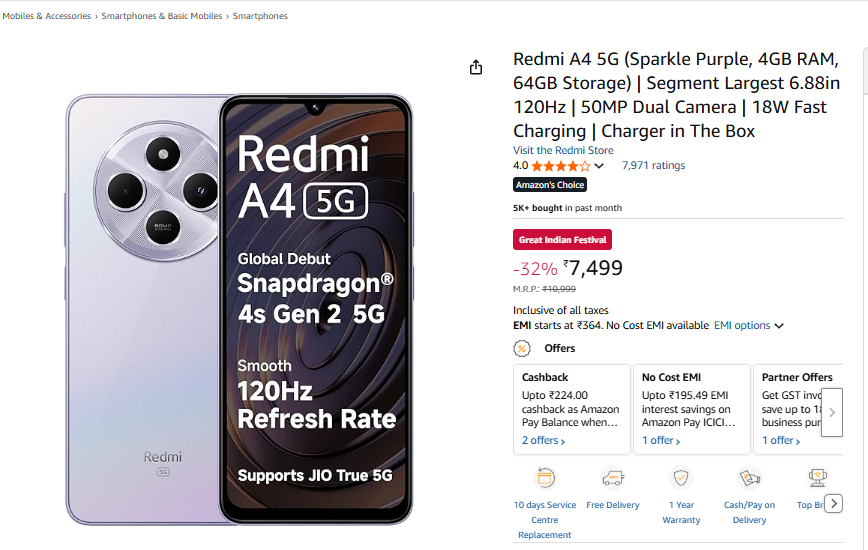
Task: Click the 10 days Service Centre Replacement icon
Action: tap(545, 478)
